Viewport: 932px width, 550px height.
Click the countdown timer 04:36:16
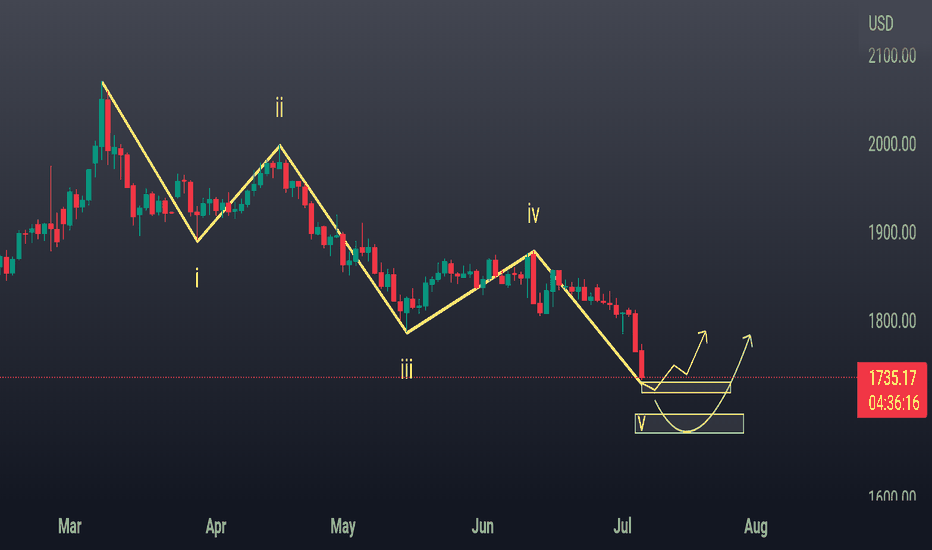click(894, 403)
